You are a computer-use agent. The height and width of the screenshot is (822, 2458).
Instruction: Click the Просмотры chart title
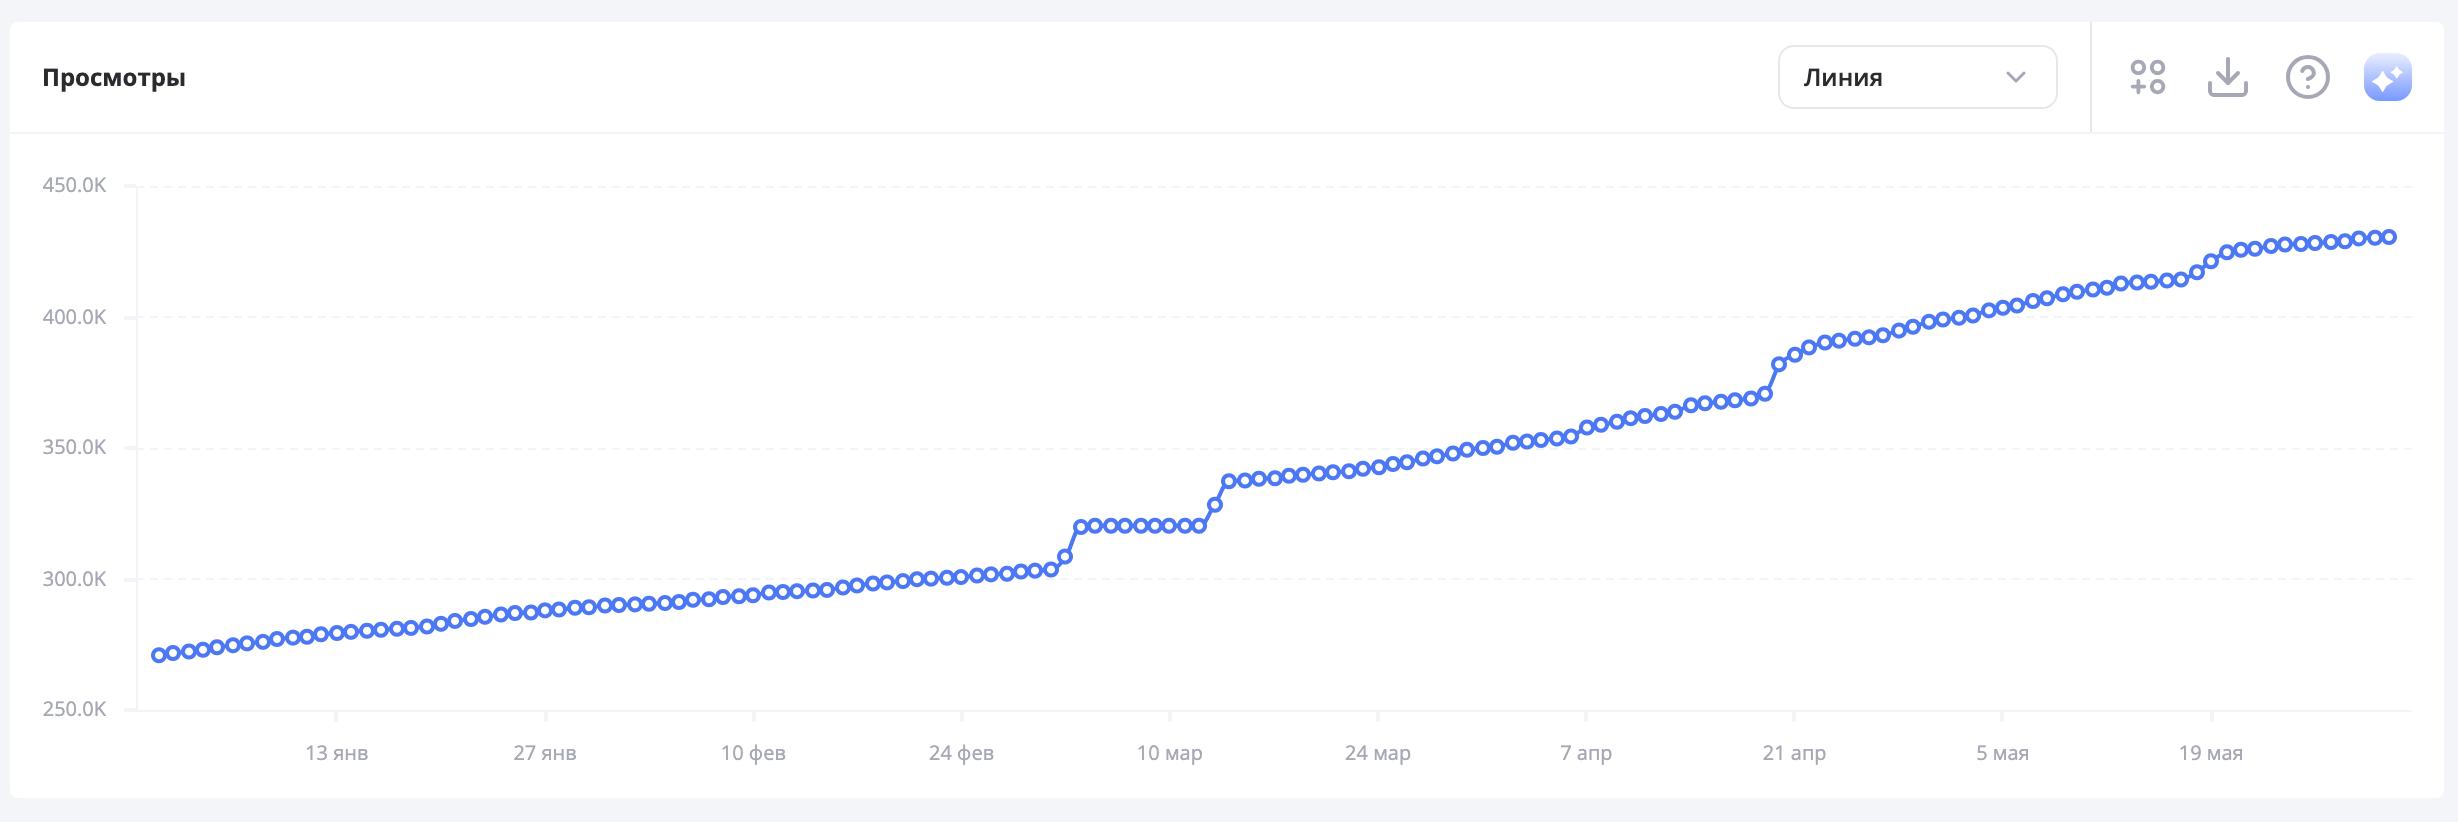pos(114,78)
